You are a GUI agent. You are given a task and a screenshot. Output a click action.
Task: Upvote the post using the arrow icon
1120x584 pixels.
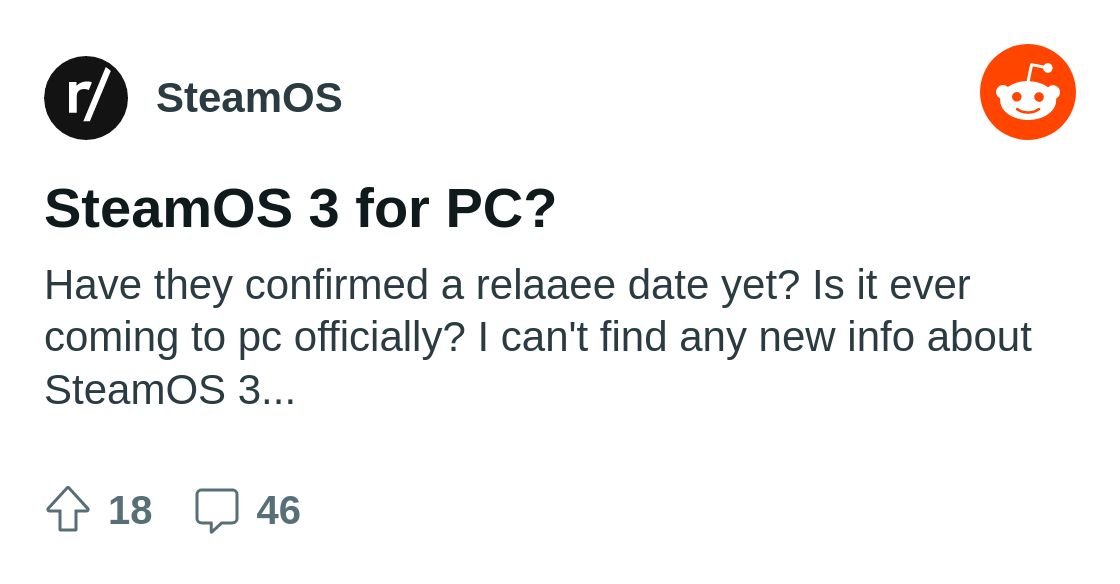[x=68, y=509]
